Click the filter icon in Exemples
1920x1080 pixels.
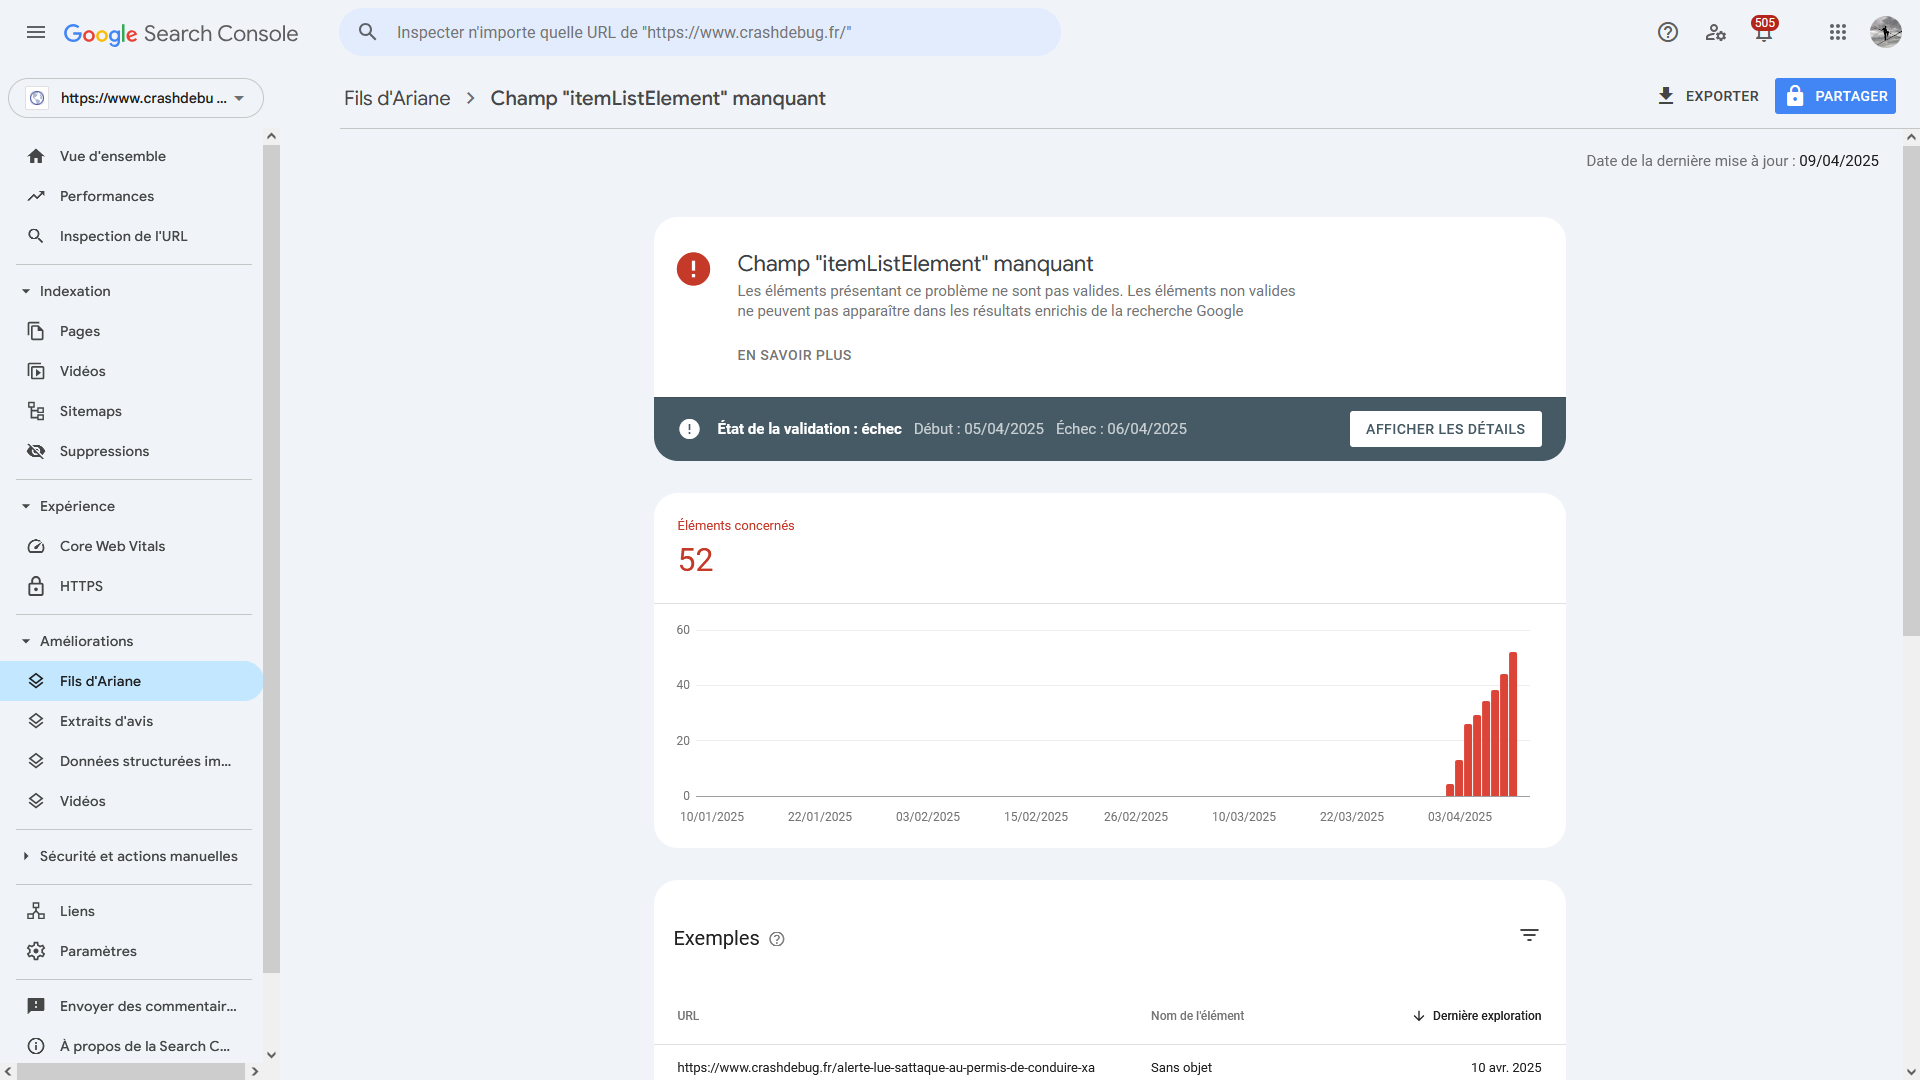pos(1529,935)
